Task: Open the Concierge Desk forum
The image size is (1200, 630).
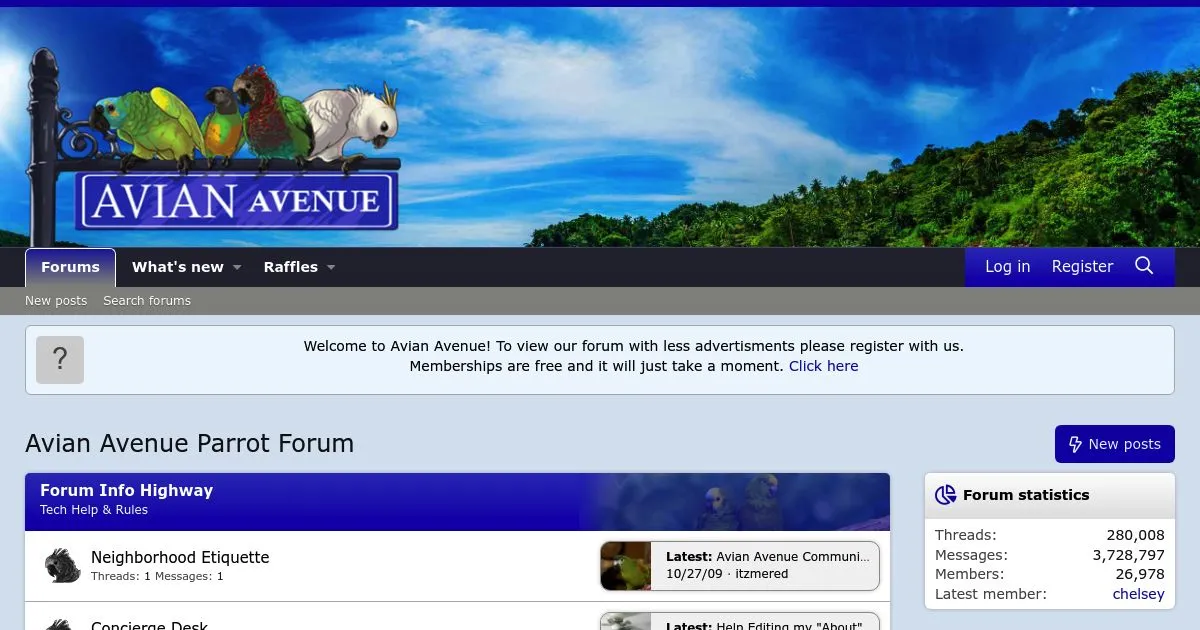Action: pos(149,625)
